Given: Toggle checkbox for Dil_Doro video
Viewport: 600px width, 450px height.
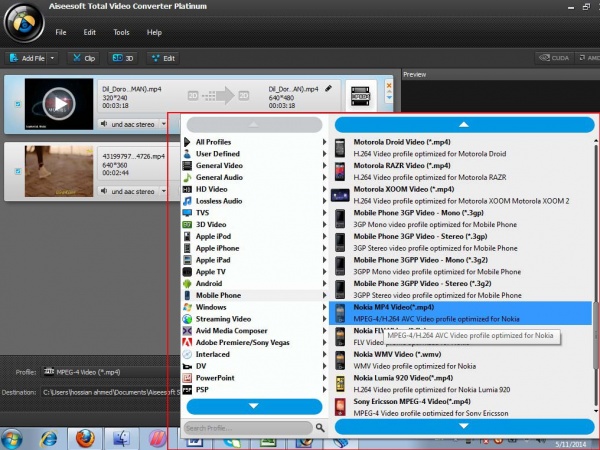Looking at the screenshot, I should click(x=18, y=104).
